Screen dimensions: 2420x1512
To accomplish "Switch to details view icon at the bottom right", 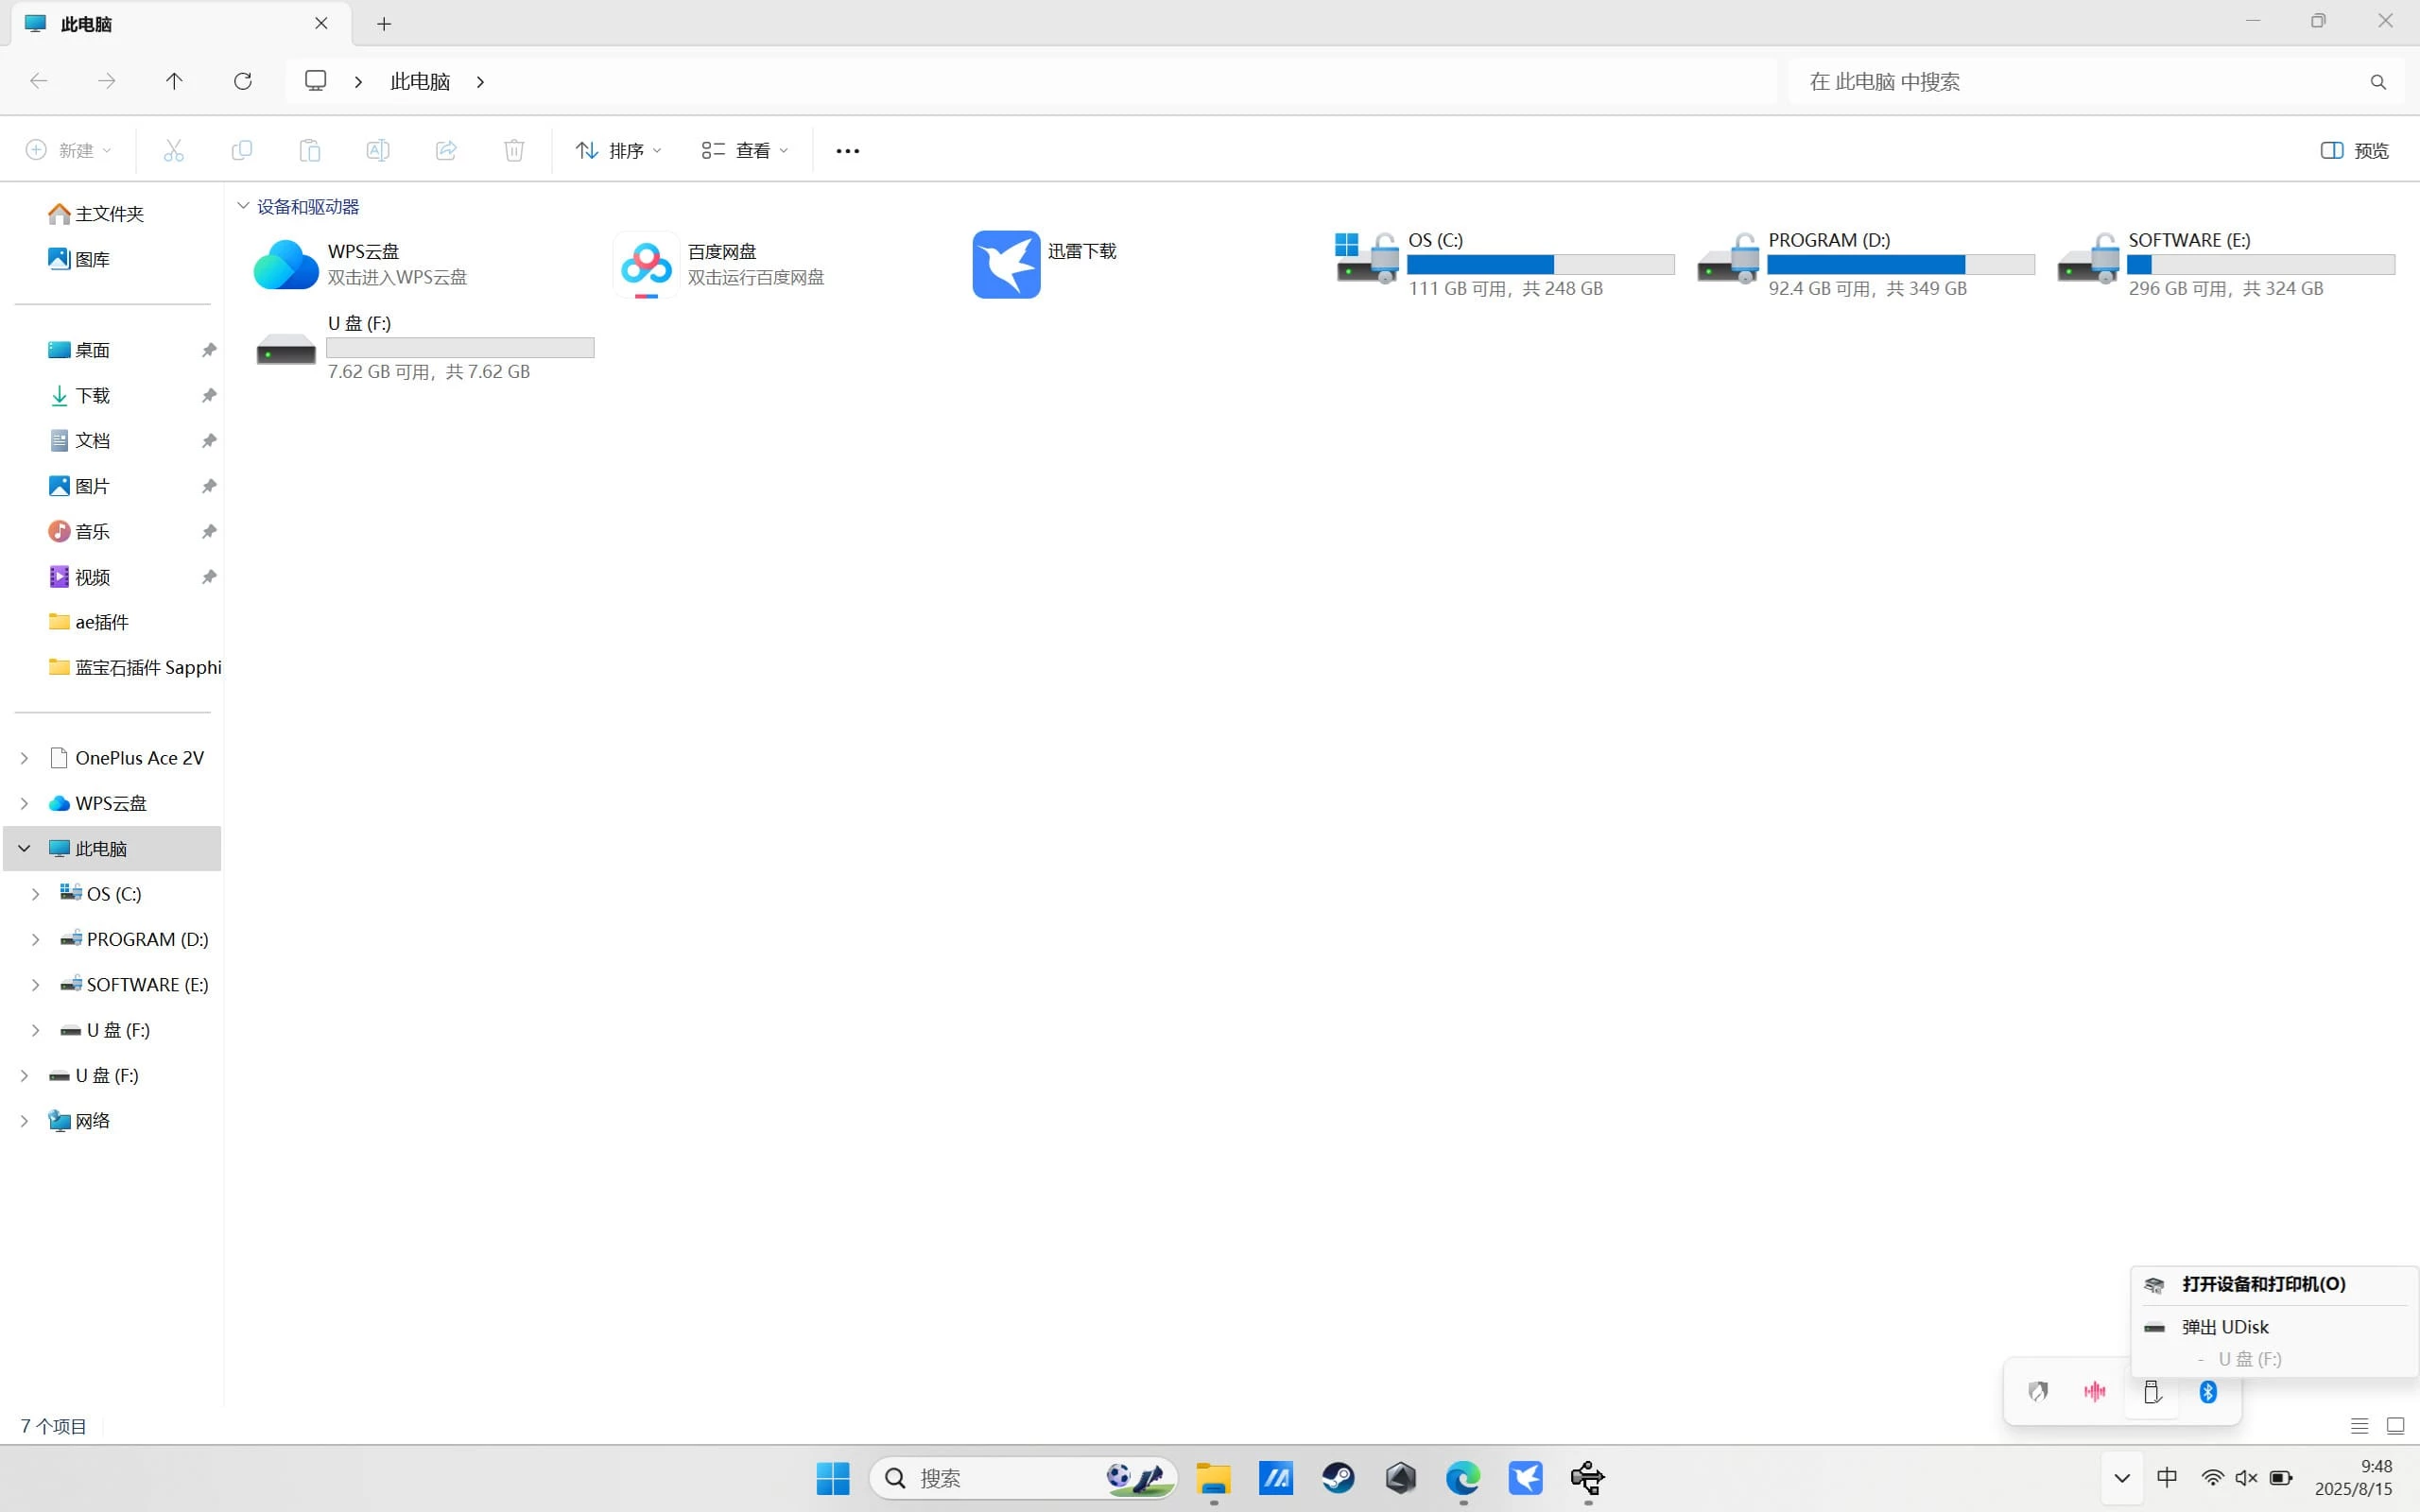I will 2359,1426.
